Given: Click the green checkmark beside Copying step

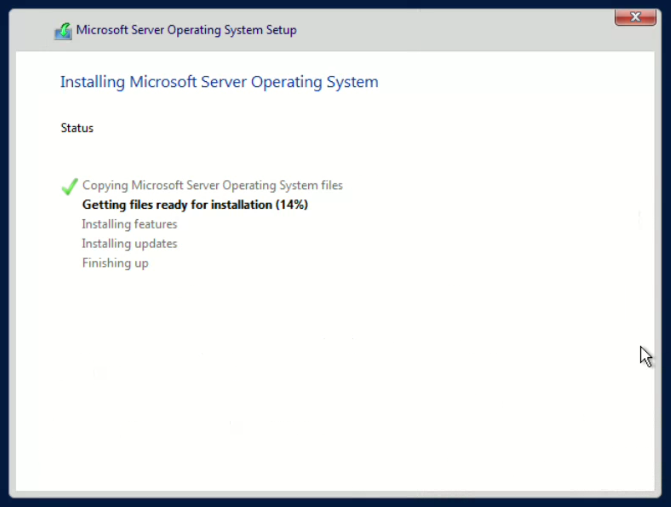Looking at the screenshot, I should point(69,186).
